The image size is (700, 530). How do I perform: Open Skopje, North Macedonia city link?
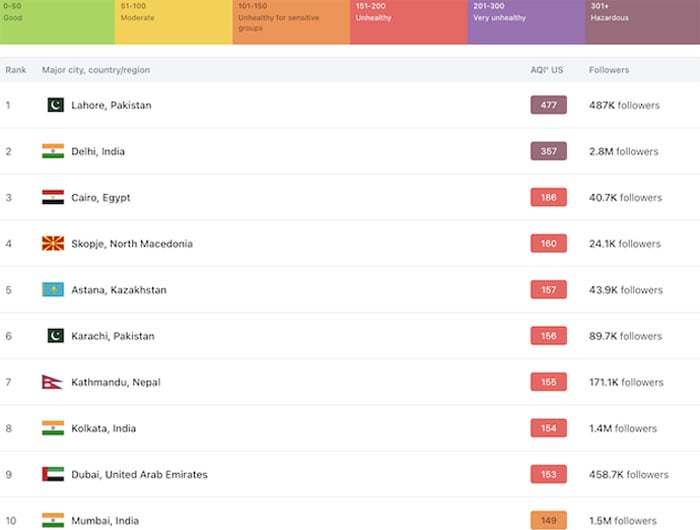click(x=132, y=244)
